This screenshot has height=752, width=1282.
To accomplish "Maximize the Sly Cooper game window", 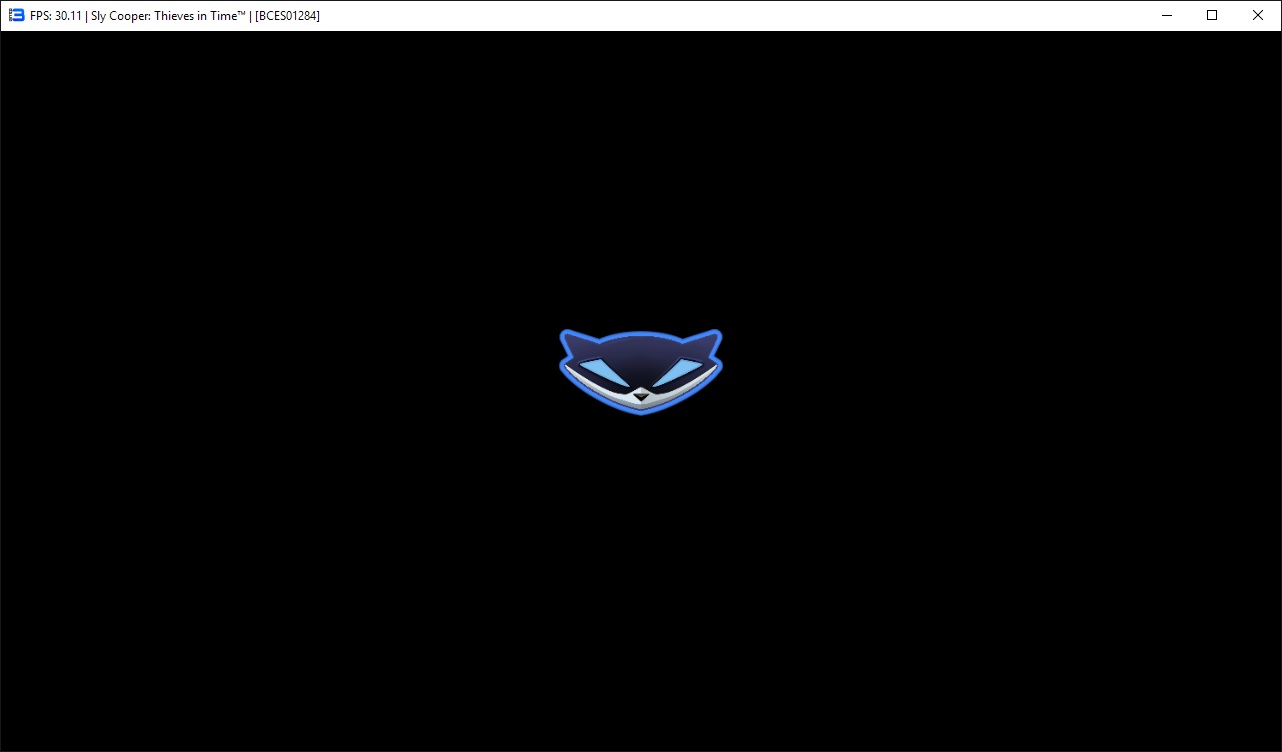I will (x=1212, y=15).
